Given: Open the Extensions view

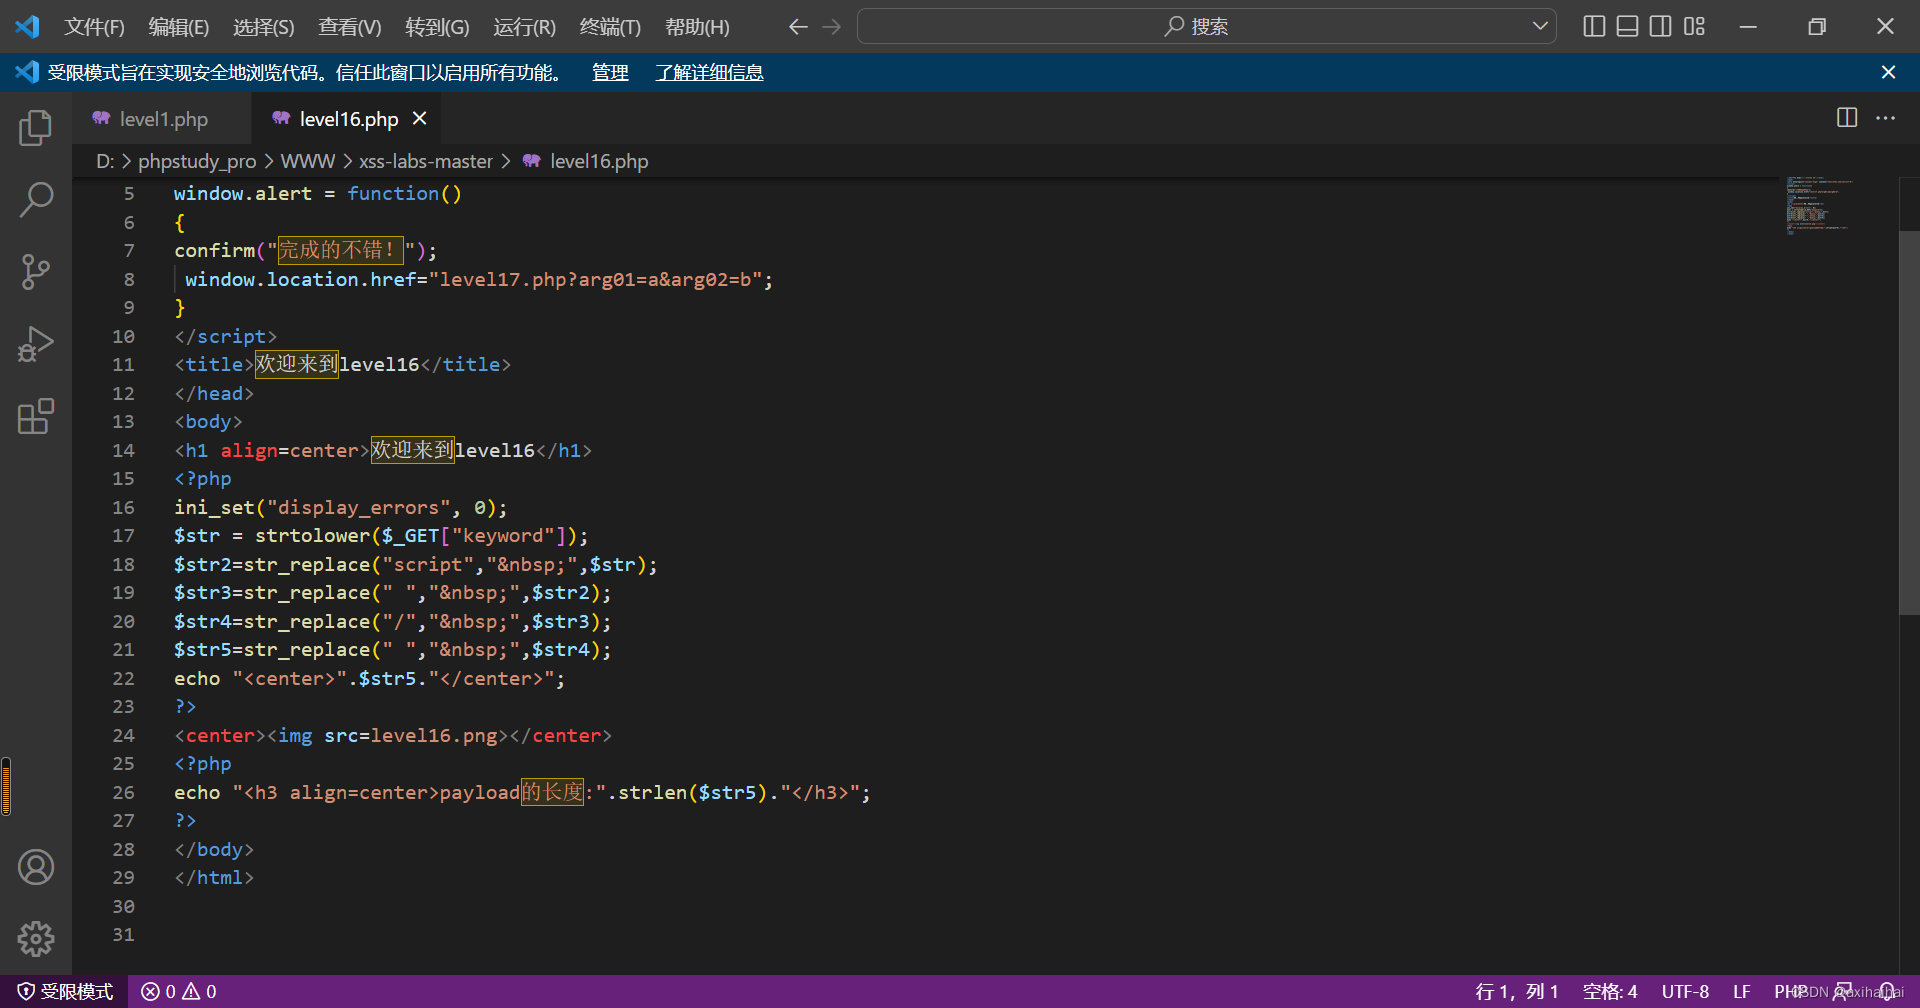Looking at the screenshot, I should coord(36,416).
